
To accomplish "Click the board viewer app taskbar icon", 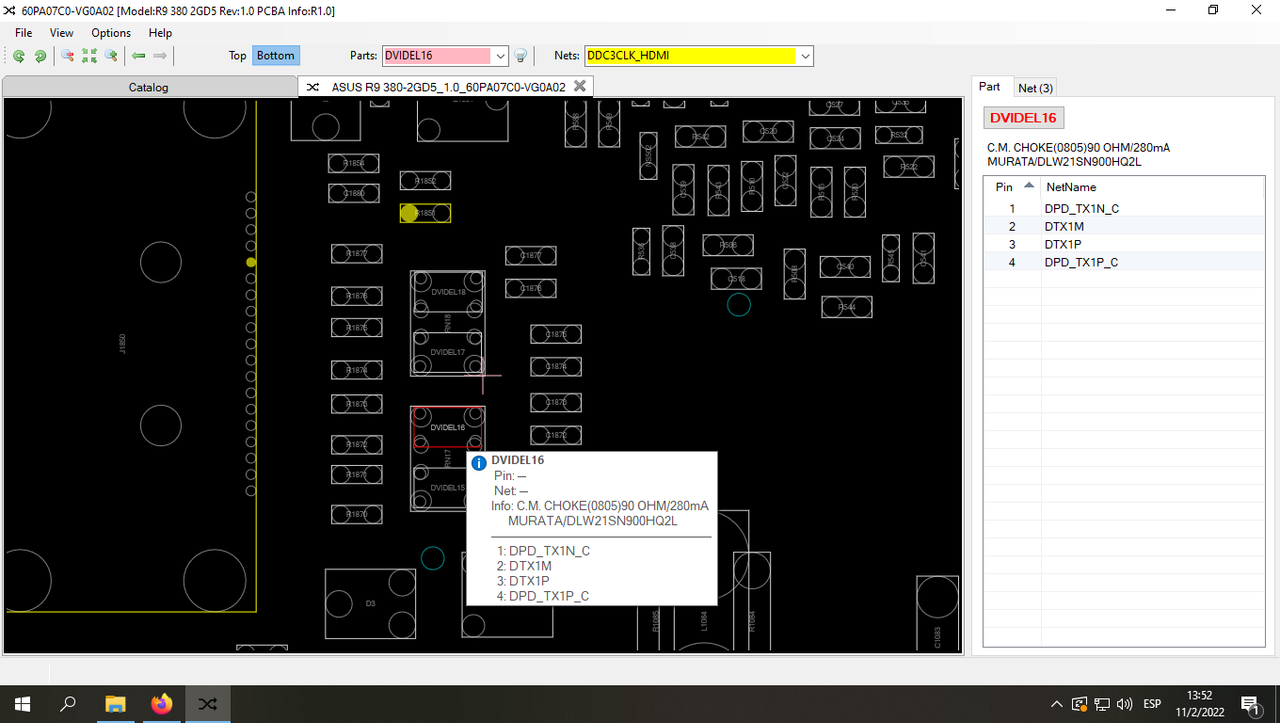I will coord(207,704).
